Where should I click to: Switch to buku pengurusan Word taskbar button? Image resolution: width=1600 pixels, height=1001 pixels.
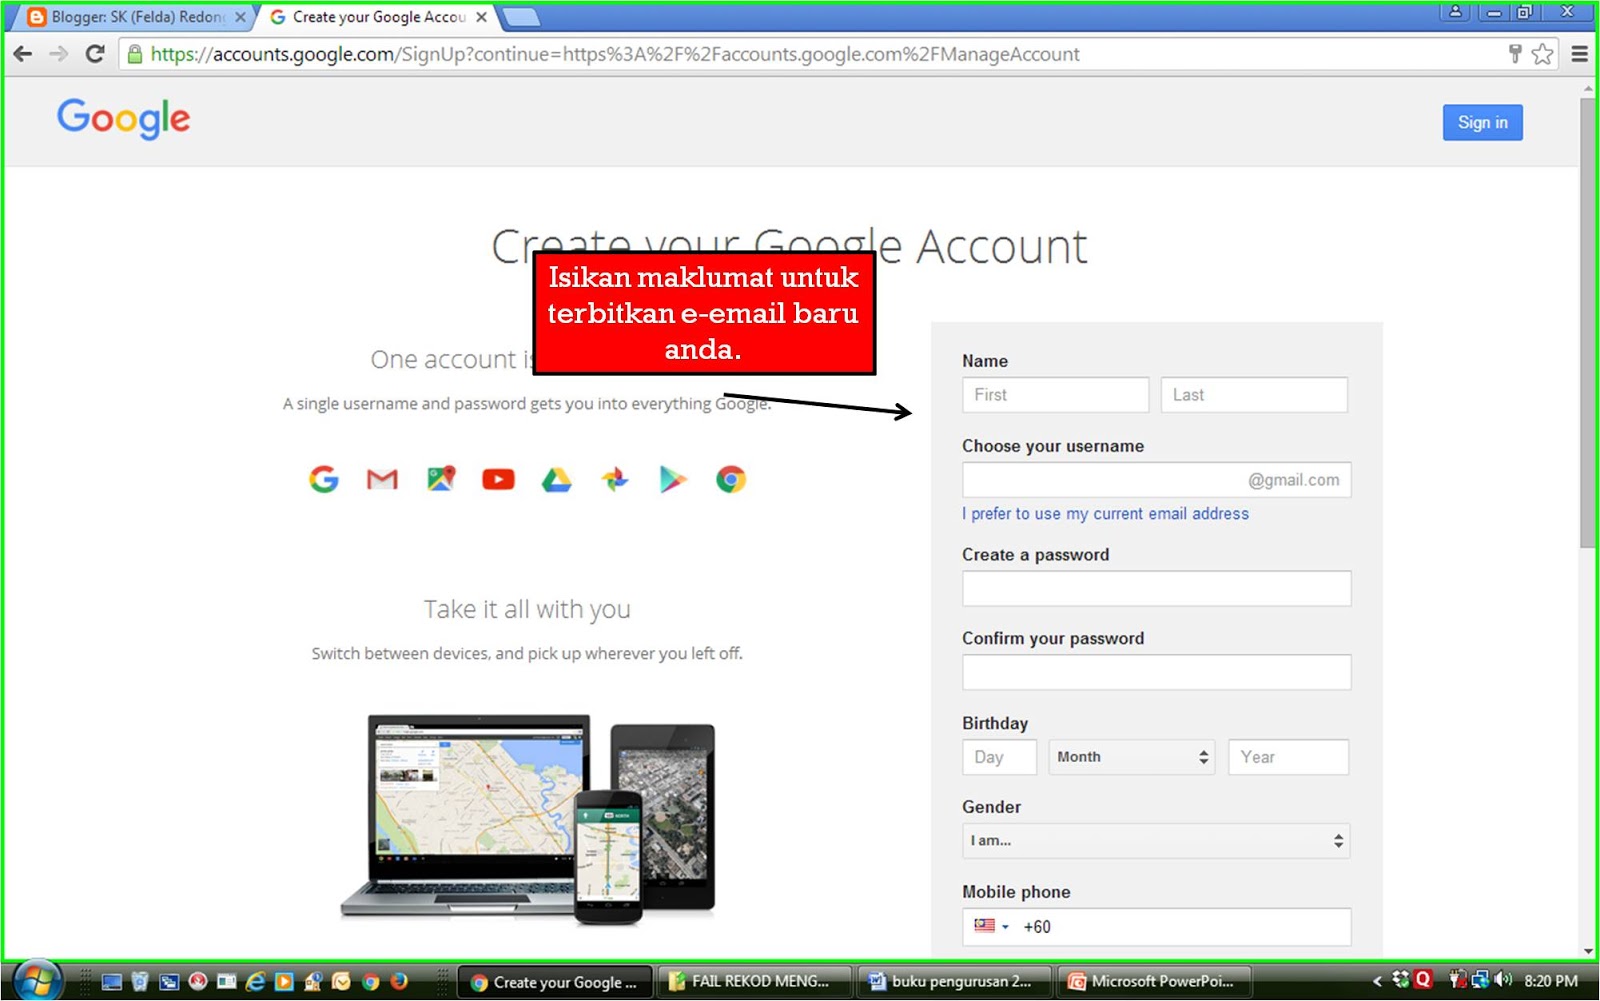955,981
